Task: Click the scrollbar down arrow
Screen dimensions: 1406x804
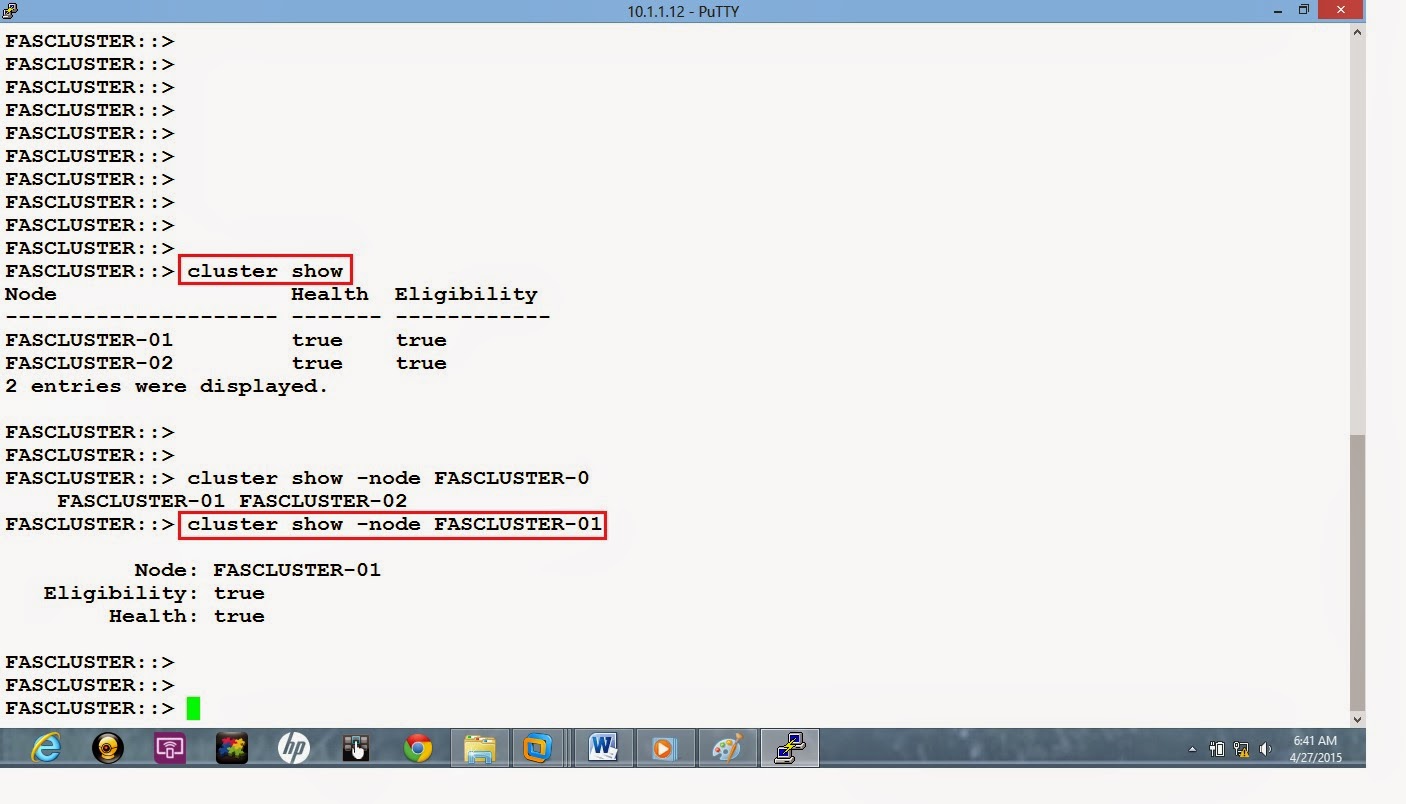Action: point(1357,718)
